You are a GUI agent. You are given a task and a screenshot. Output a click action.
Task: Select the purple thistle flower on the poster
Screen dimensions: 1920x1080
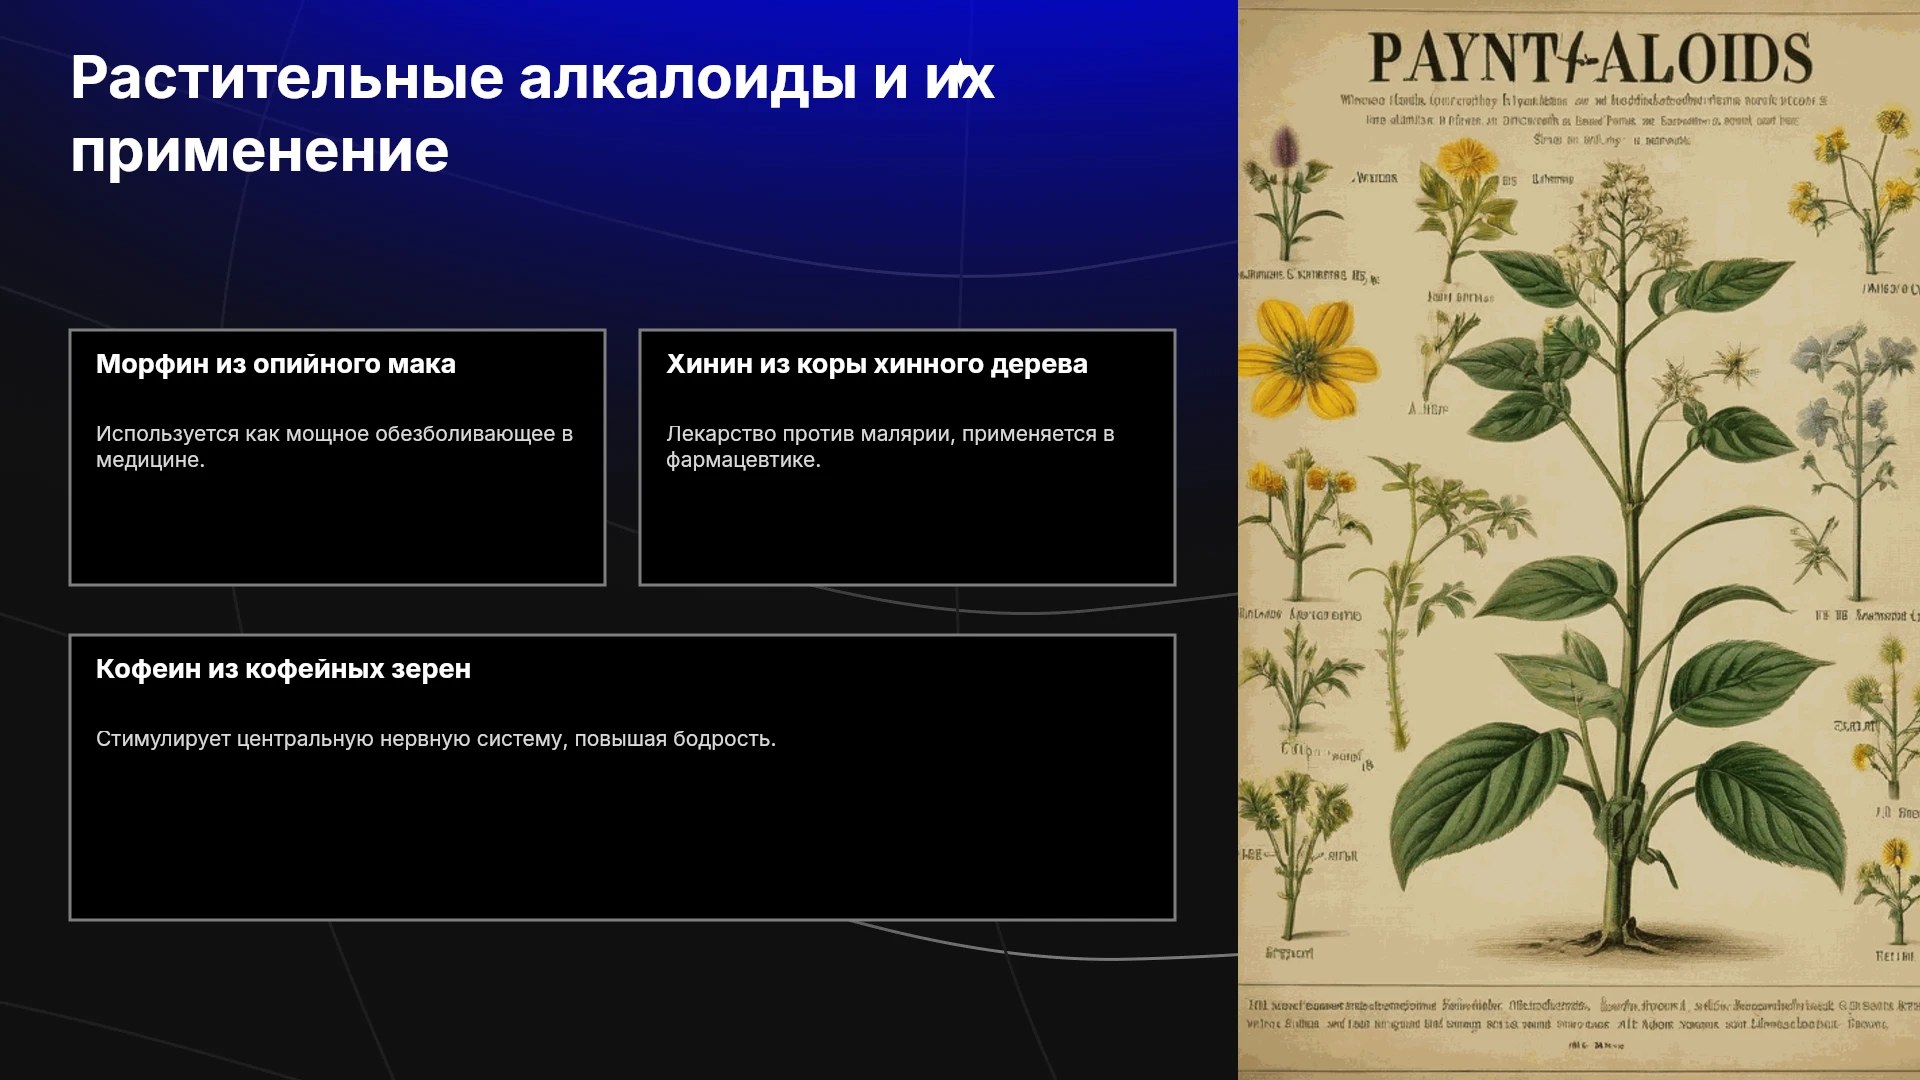pyautogui.click(x=1286, y=150)
